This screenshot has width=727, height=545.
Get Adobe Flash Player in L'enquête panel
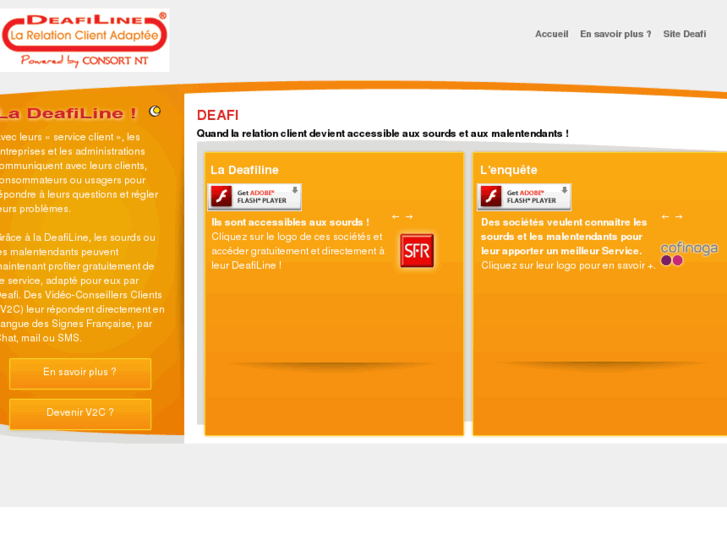tap(524, 197)
